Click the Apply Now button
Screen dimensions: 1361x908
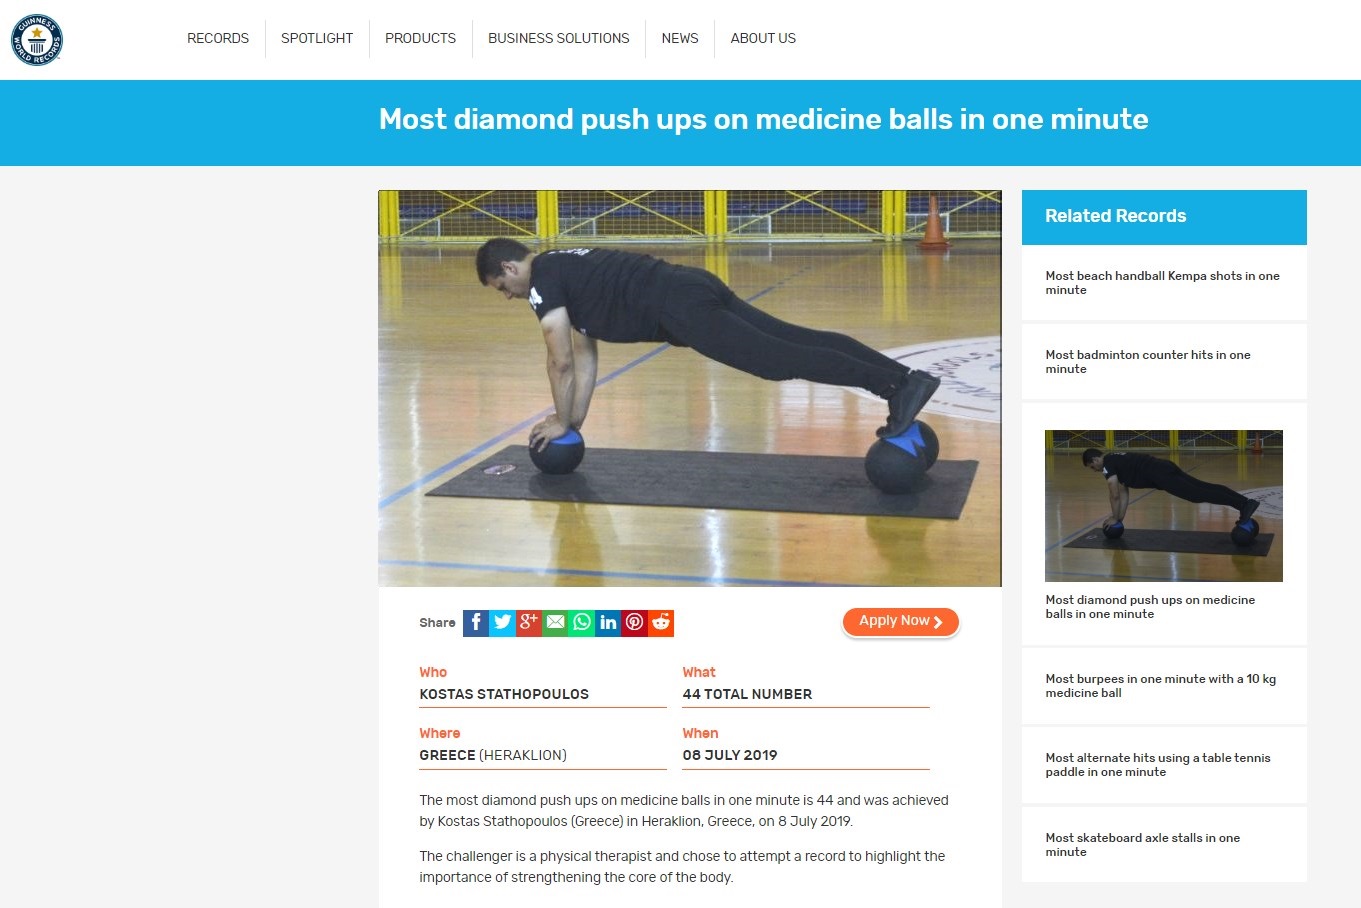coord(901,621)
